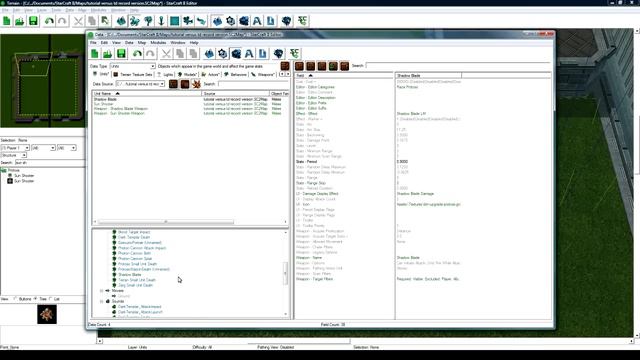Click Redo arrow in Data window toolbar
640x360 pixels.
click(x=150, y=53)
